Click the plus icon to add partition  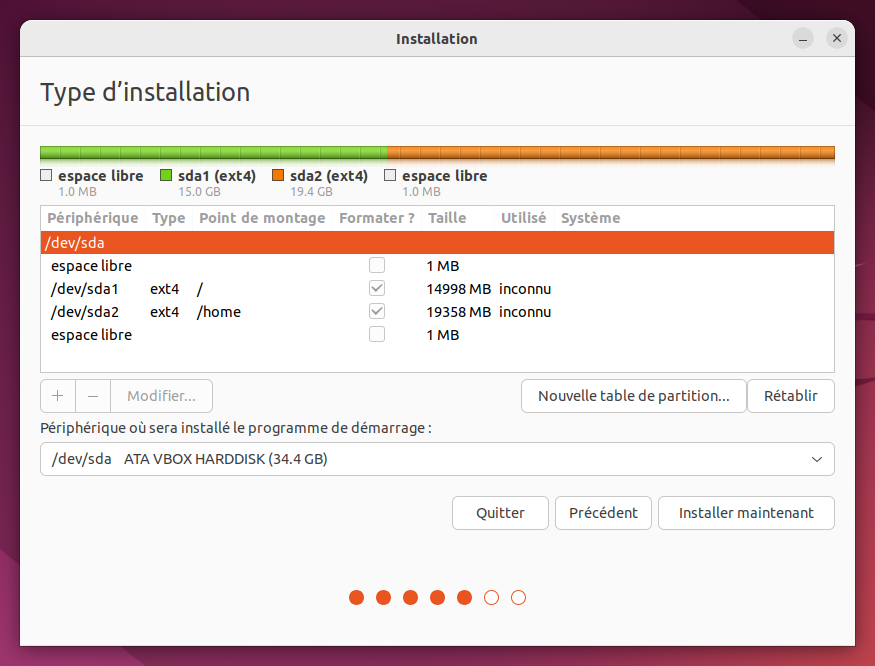[57, 396]
